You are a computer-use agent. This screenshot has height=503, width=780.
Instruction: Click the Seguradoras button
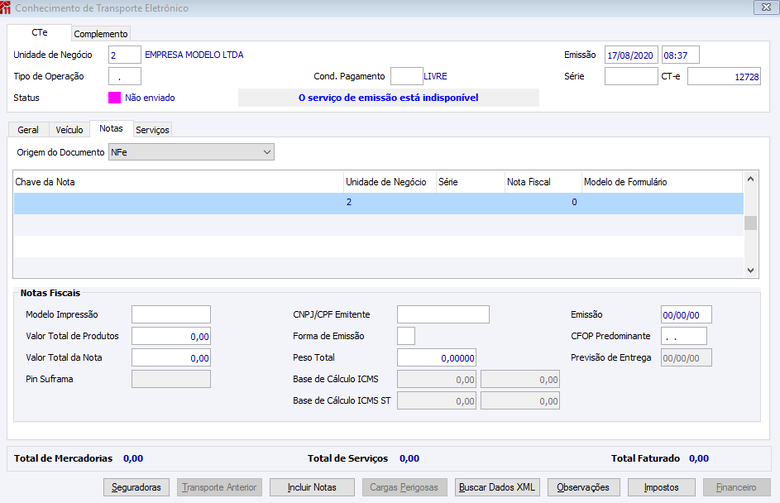[x=136, y=488]
